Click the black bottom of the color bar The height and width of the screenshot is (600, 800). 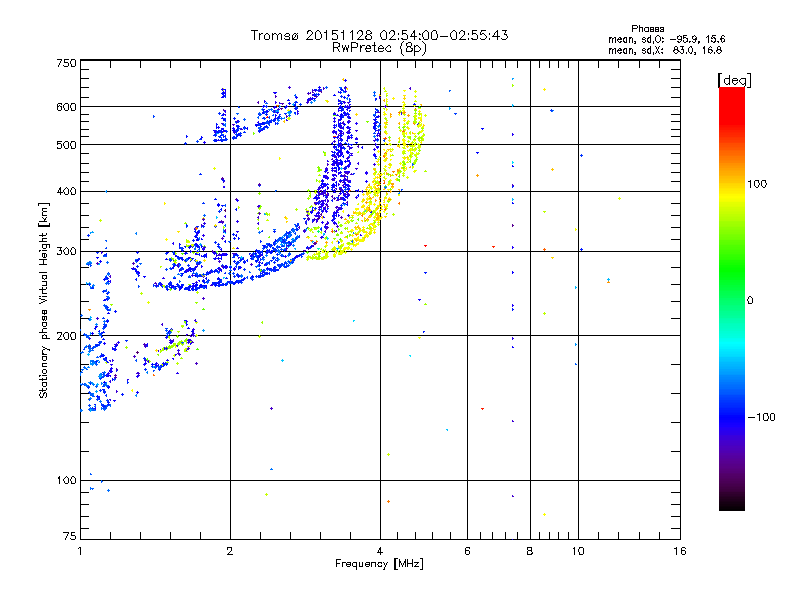[732, 504]
